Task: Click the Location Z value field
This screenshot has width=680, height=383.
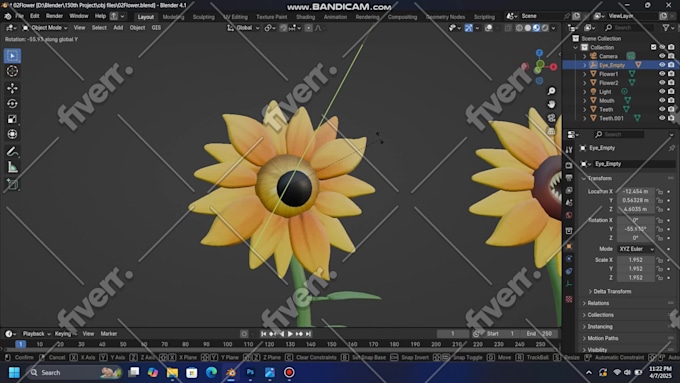Action: coord(635,209)
